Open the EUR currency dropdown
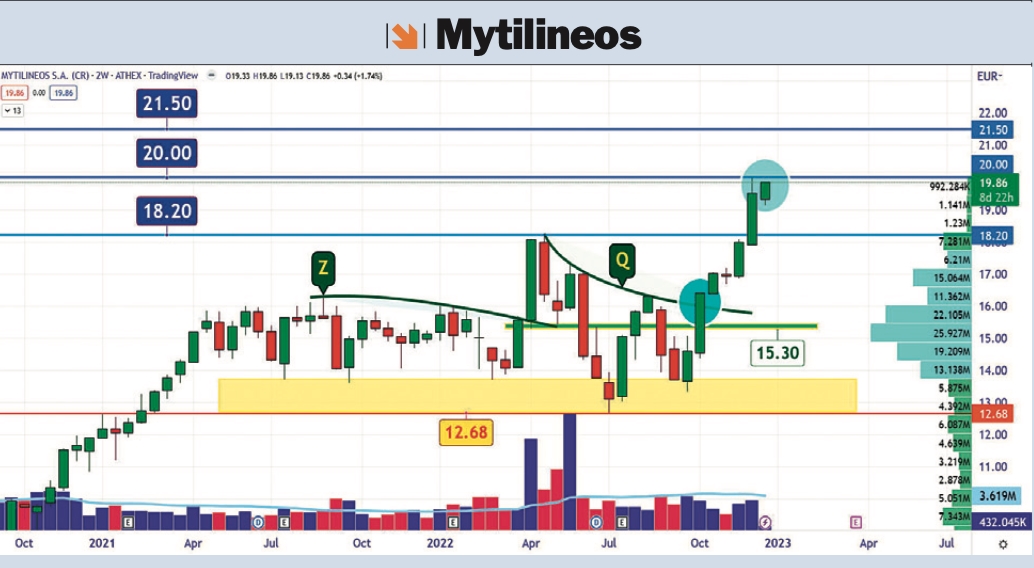The width and height of the screenshot is (1034, 568). tap(989, 77)
